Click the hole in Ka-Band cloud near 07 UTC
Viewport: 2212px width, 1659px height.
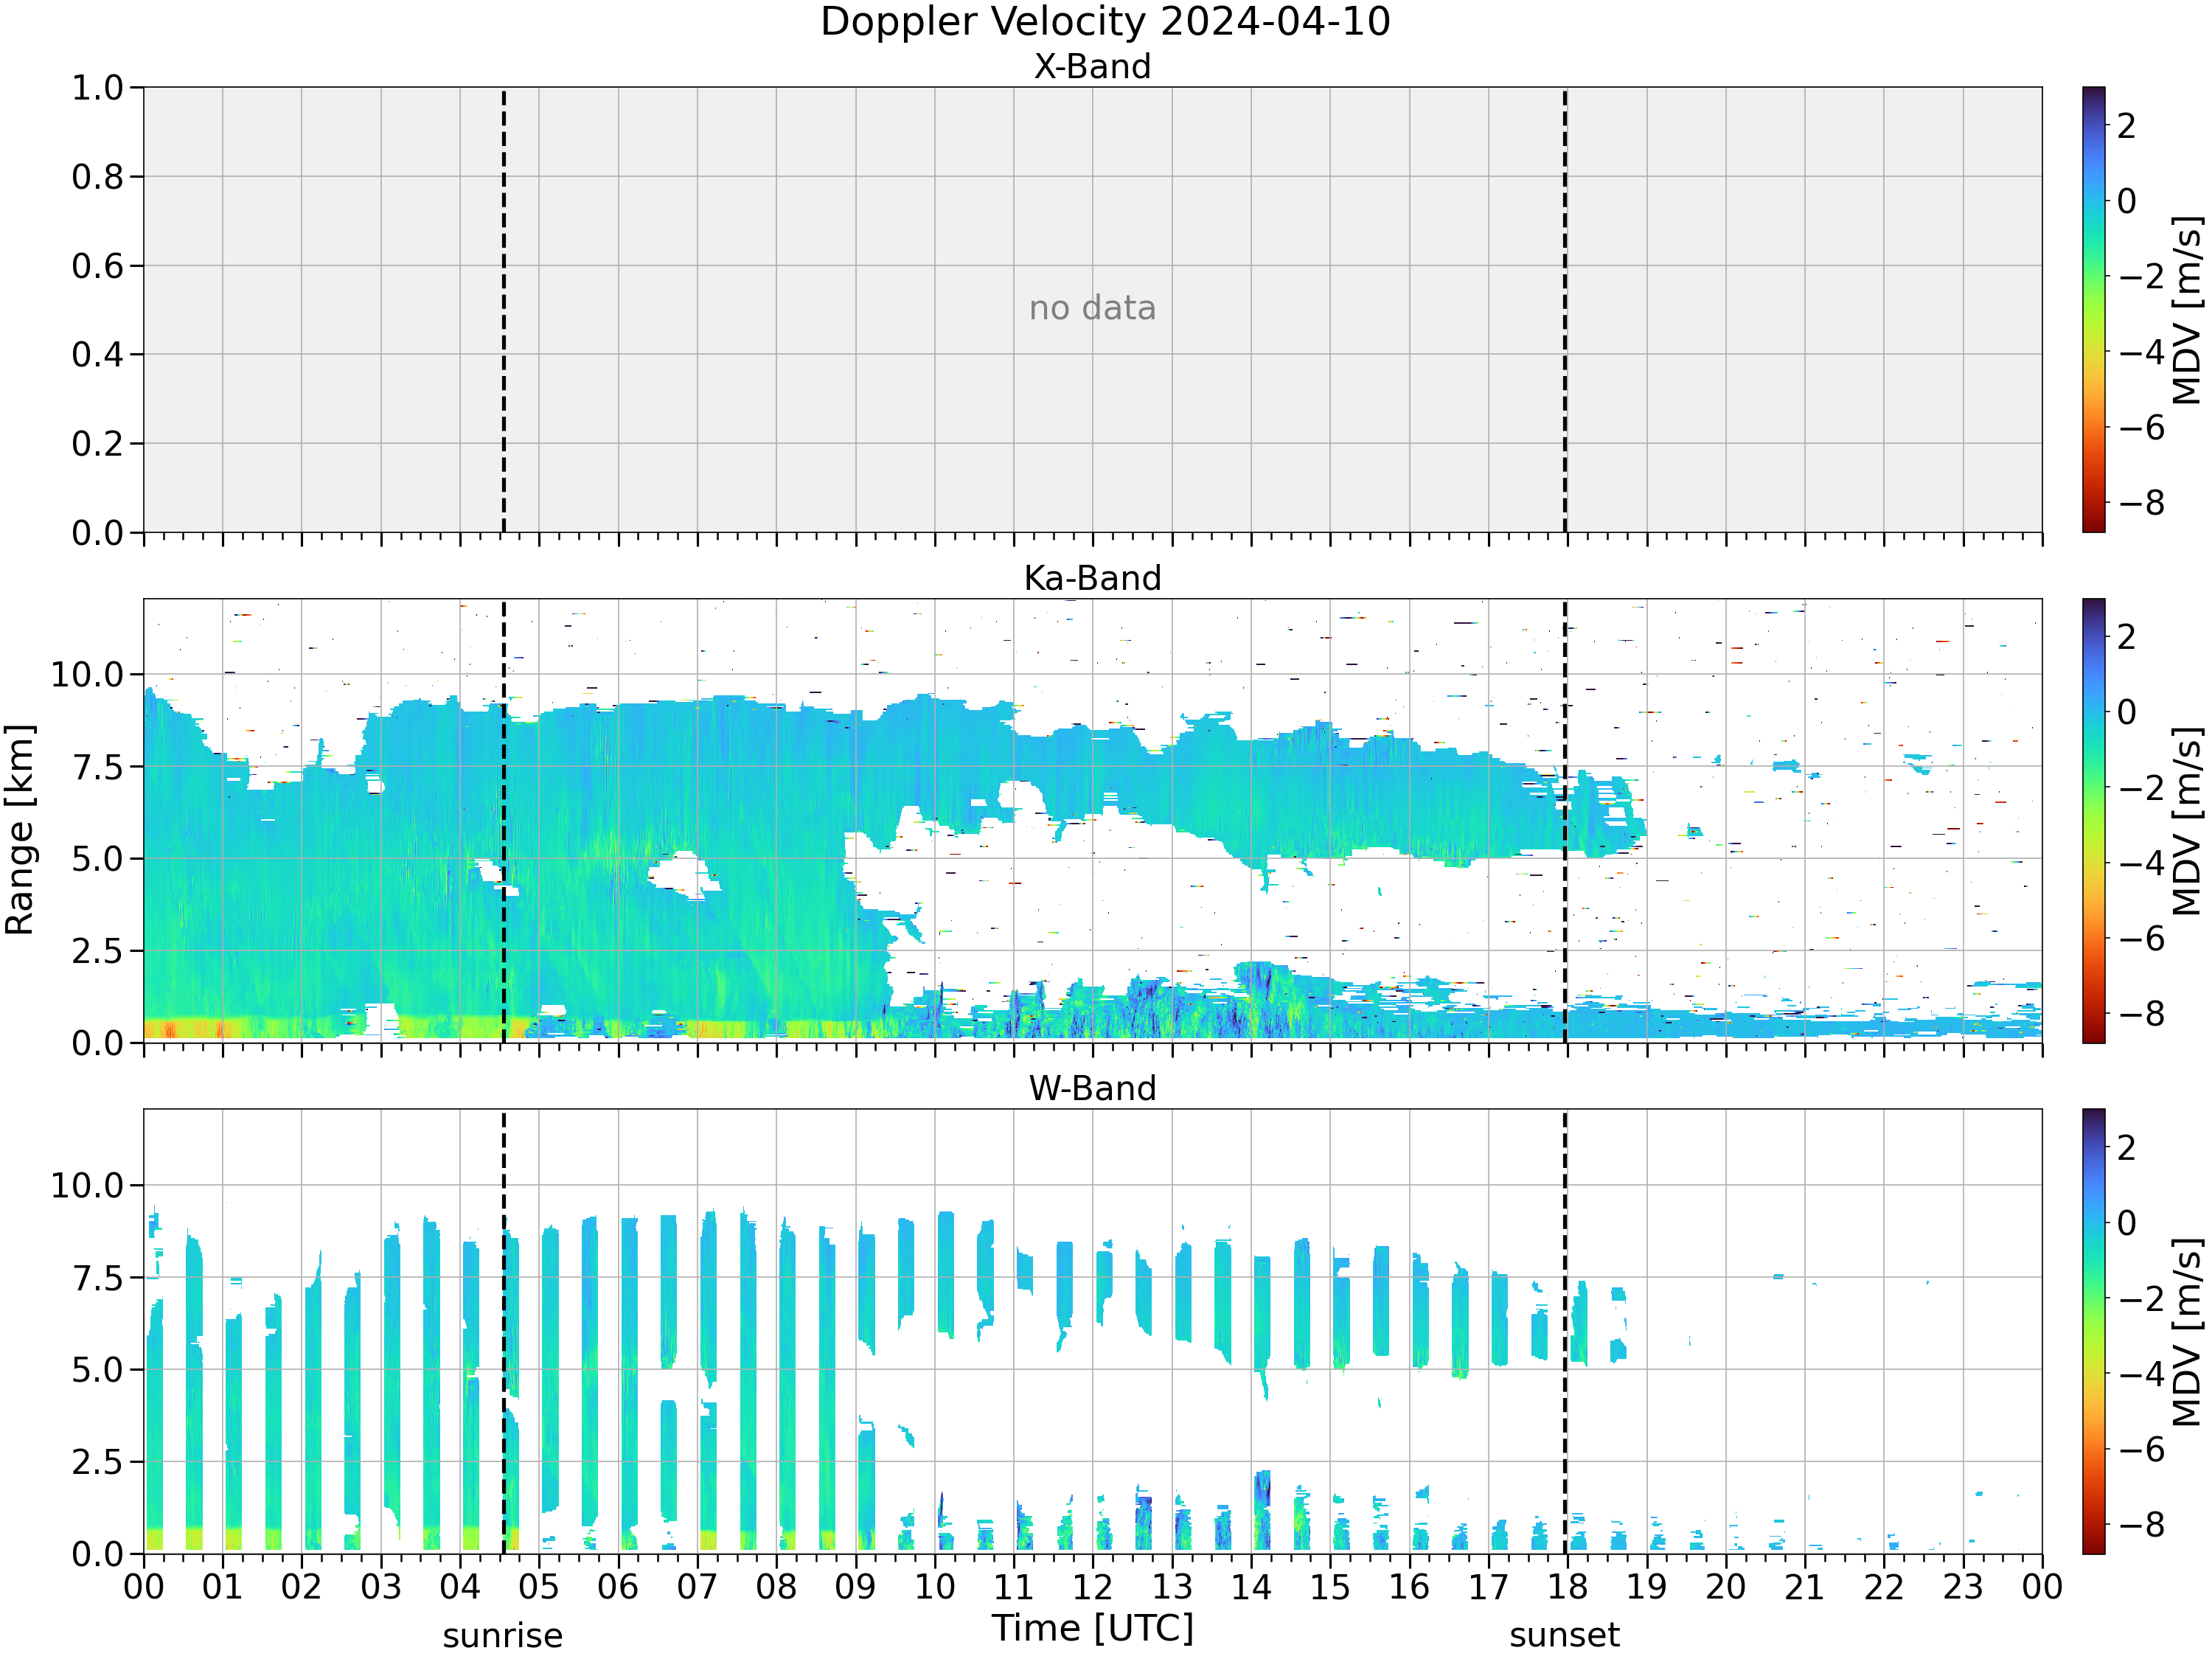(x=684, y=875)
